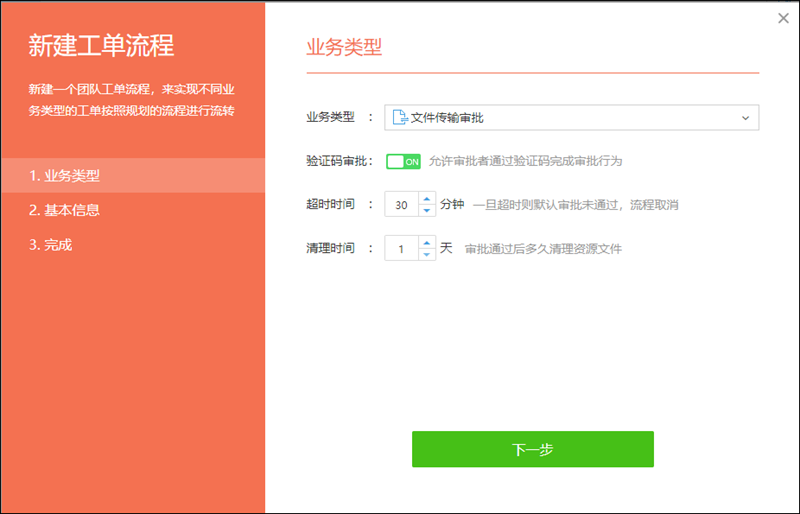
Task: Click the 清理时间 value field showing 1
Action: (x=401, y=248)
